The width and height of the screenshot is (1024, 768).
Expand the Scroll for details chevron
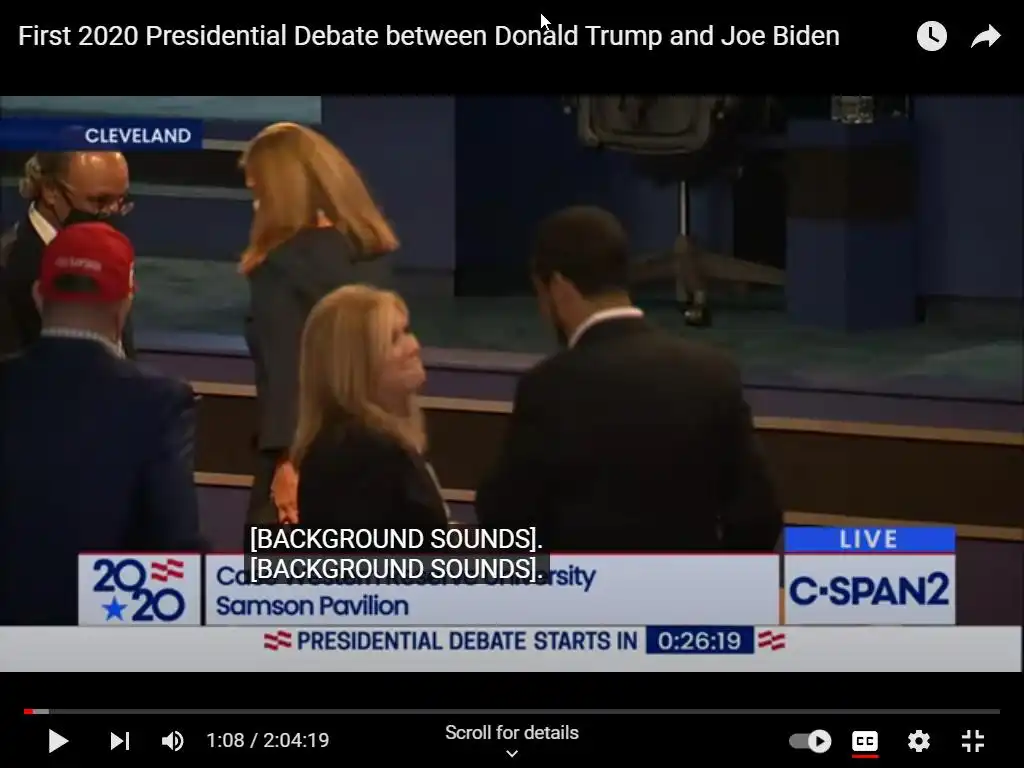click(x=512, y=754)
